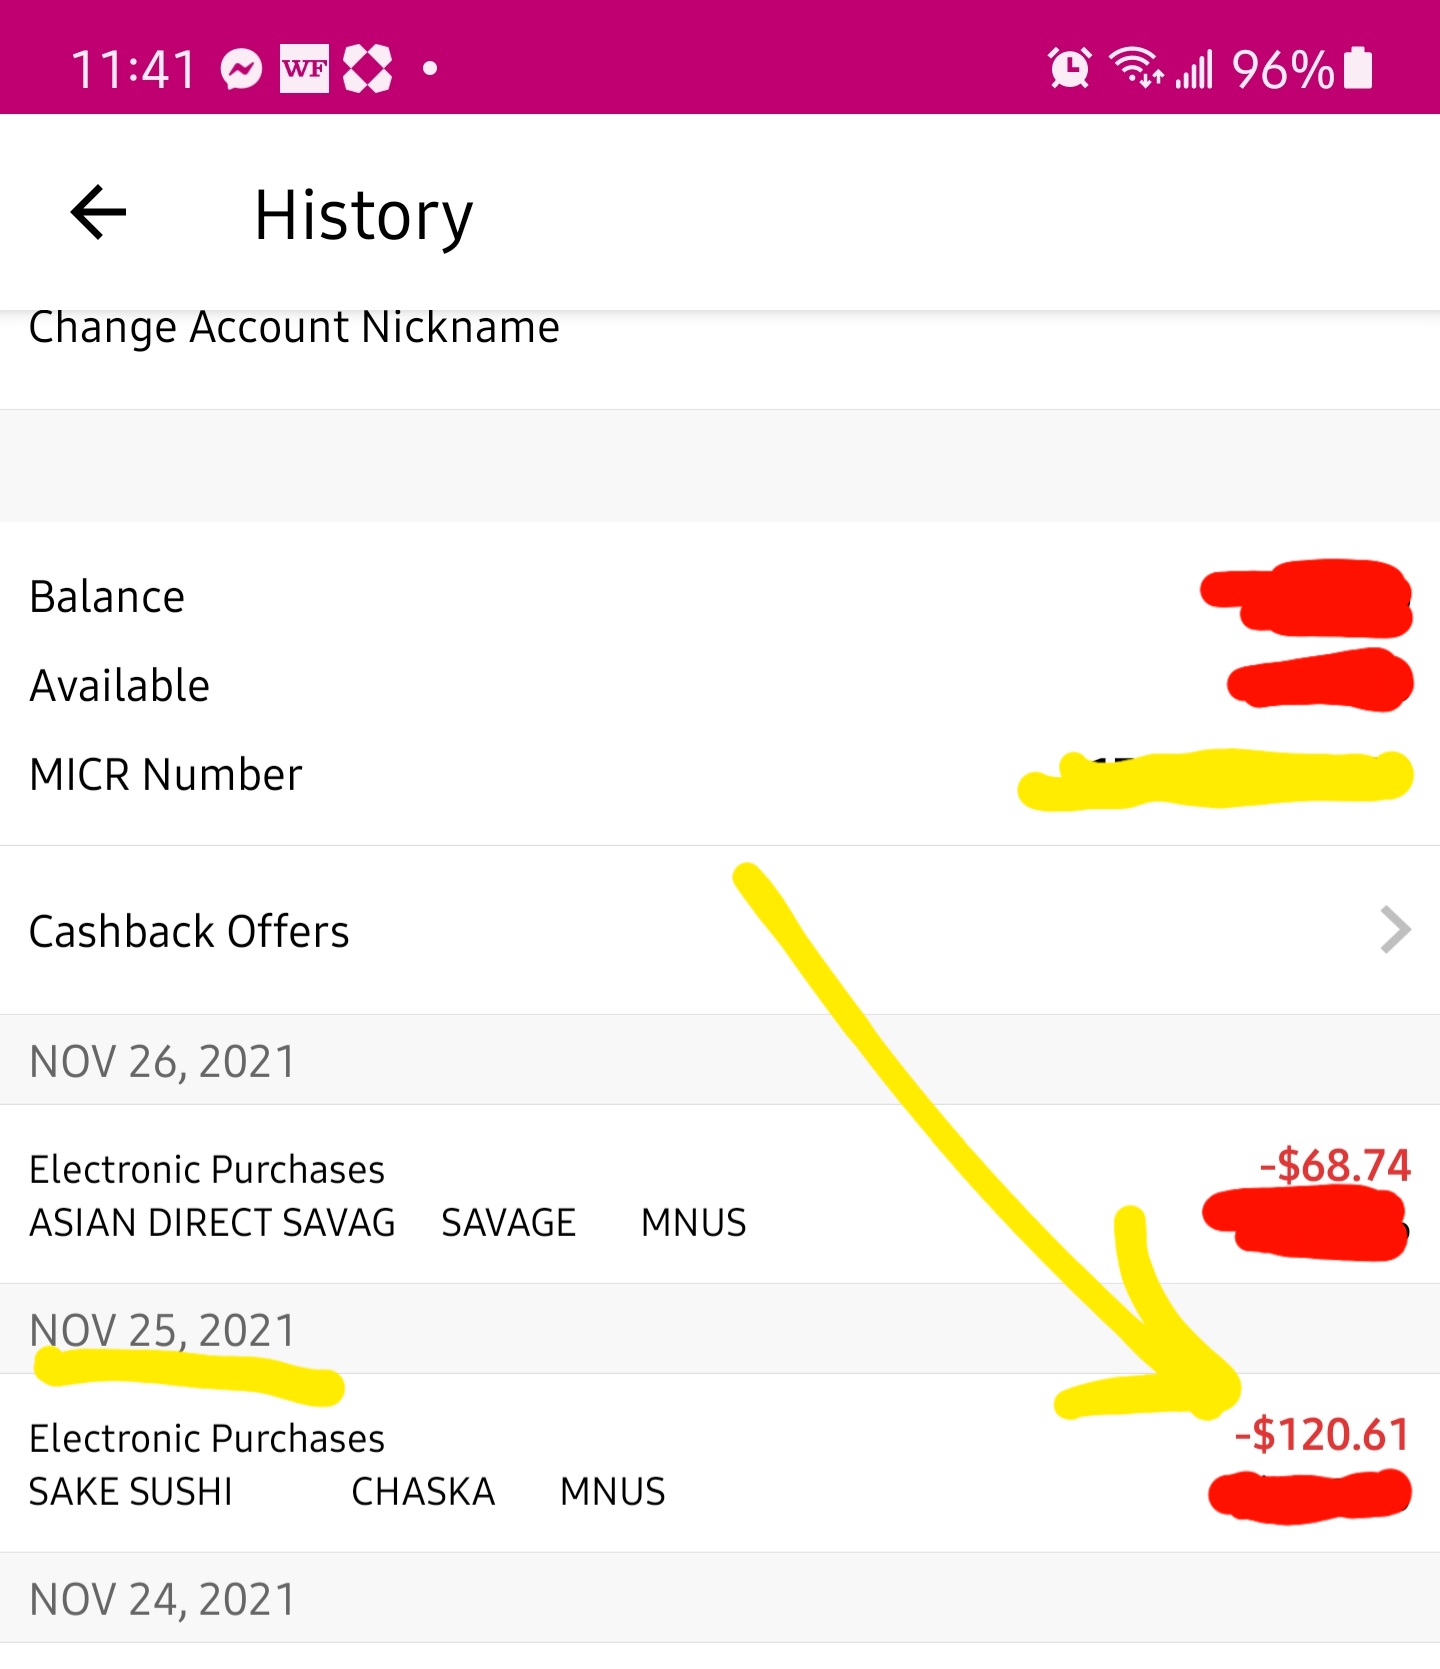The image size is (1440, 1669).
Task: Open Change Account Nickname option
Action: point(294,328)
